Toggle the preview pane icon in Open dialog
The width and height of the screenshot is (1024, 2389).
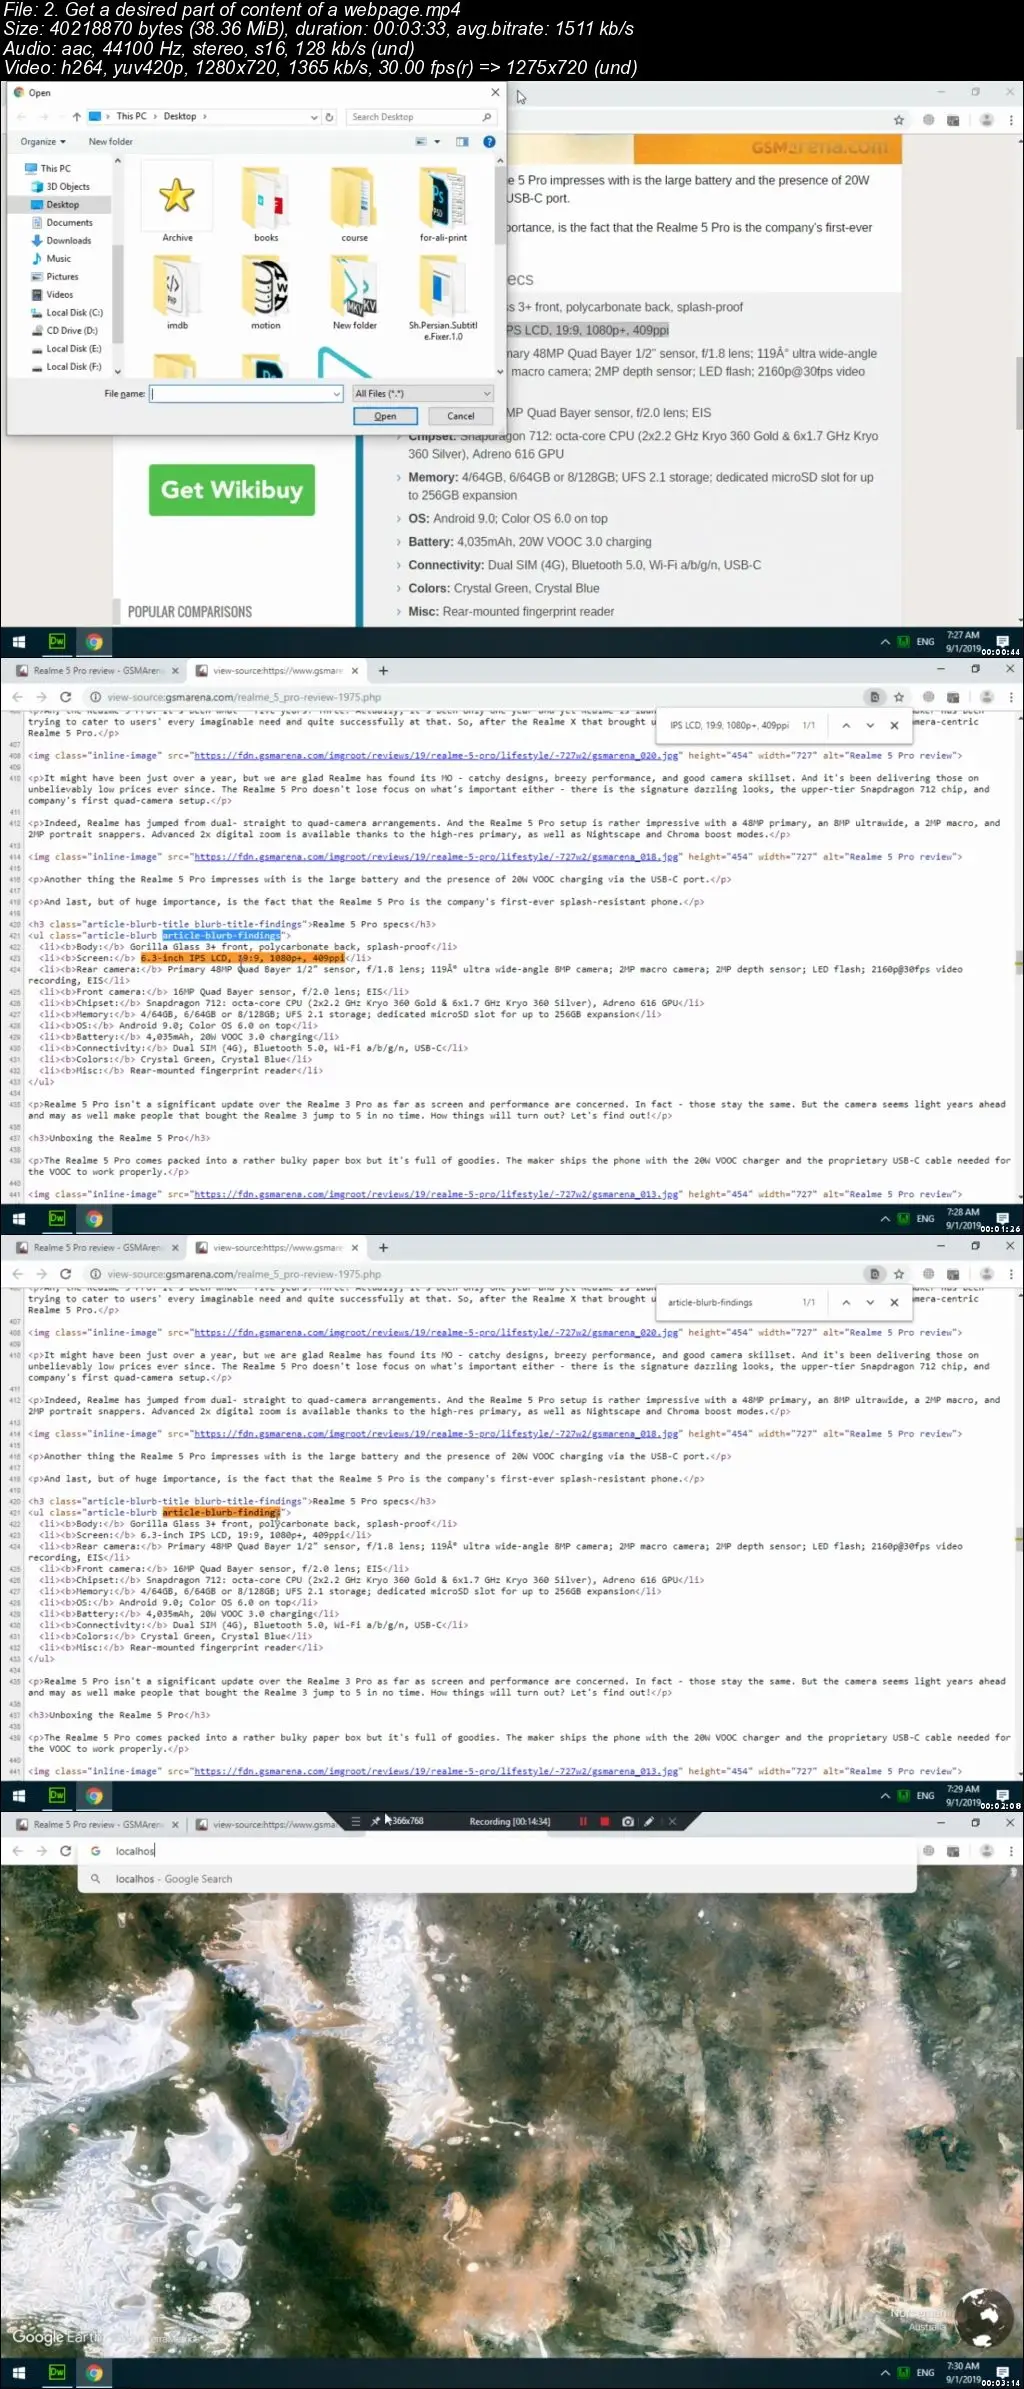click(462, 142)
